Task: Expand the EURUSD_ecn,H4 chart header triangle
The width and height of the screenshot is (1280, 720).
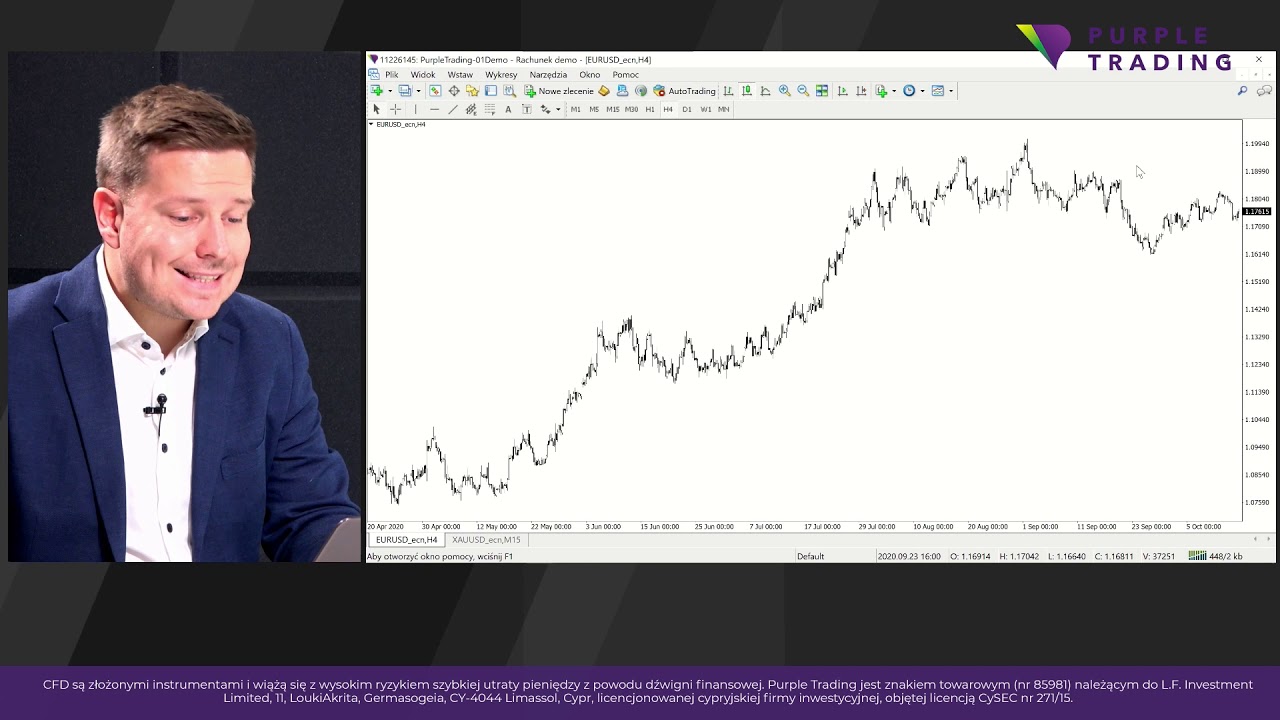Action: pos(371,124)
